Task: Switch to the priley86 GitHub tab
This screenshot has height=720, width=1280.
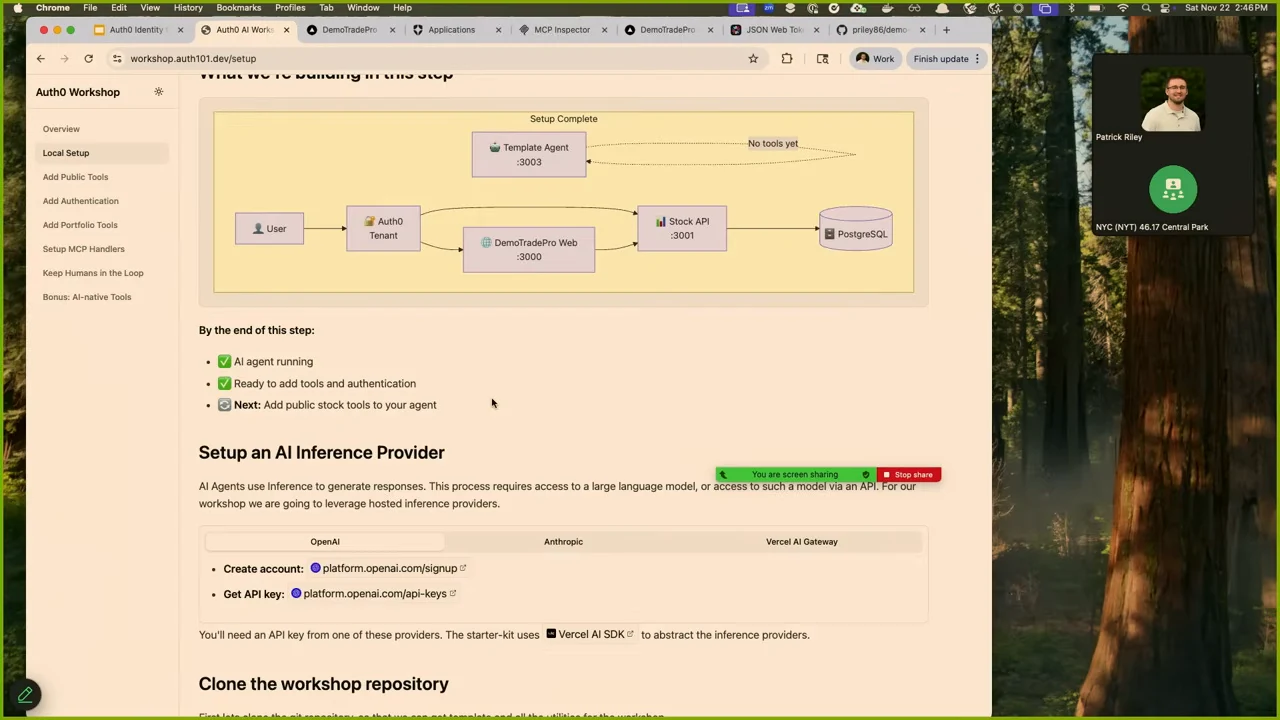Action: (879, 30)
